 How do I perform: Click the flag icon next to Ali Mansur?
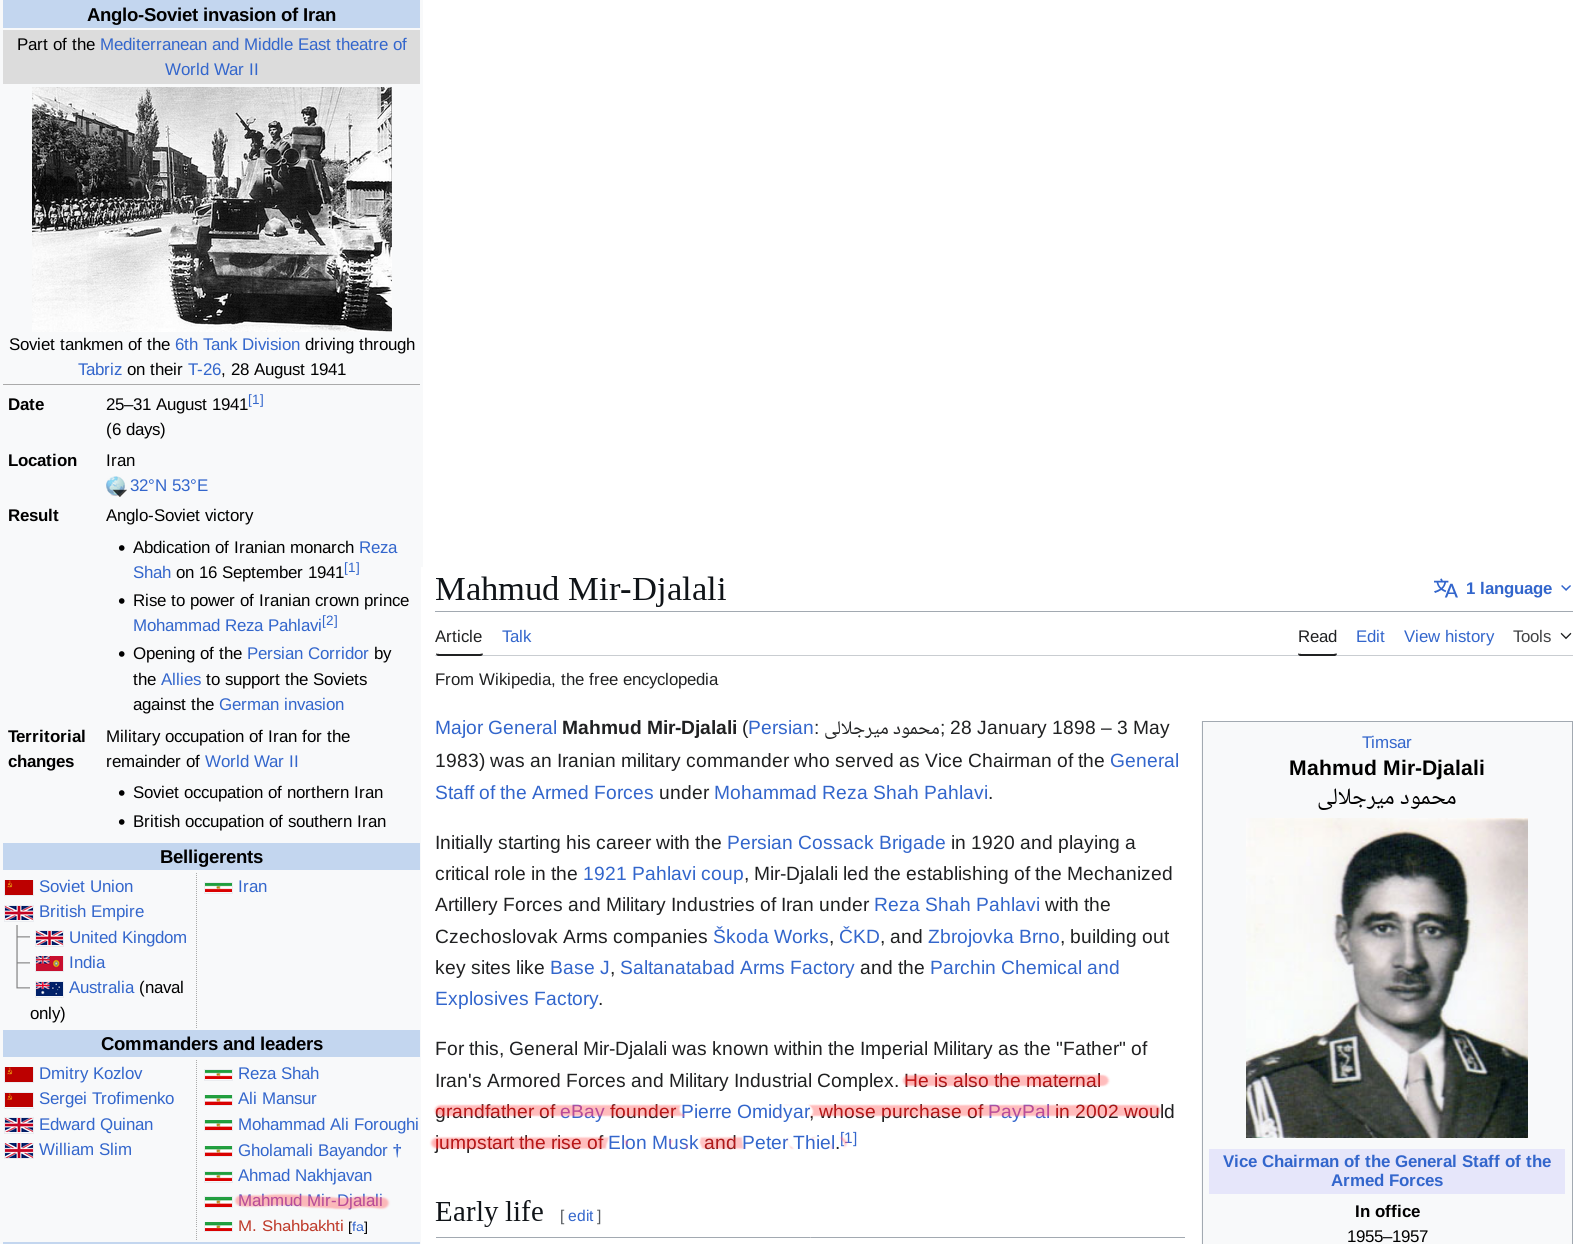(218, 1099)
